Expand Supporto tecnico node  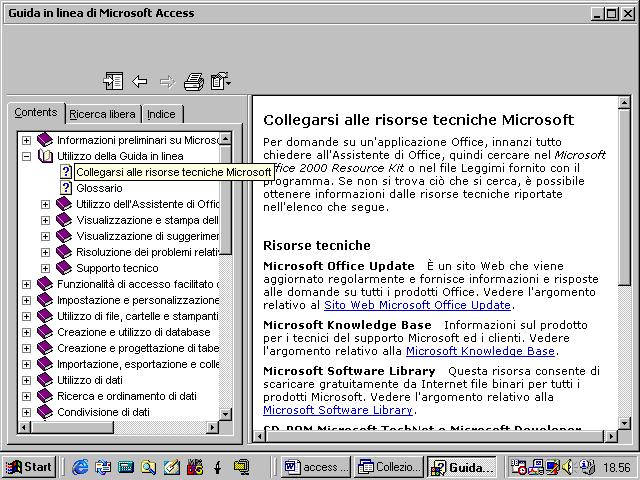(45, 269)
